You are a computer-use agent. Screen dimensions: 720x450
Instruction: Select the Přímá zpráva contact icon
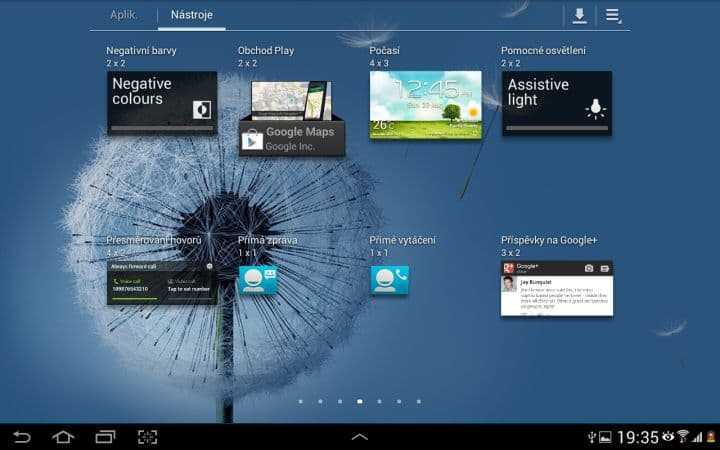257,279
